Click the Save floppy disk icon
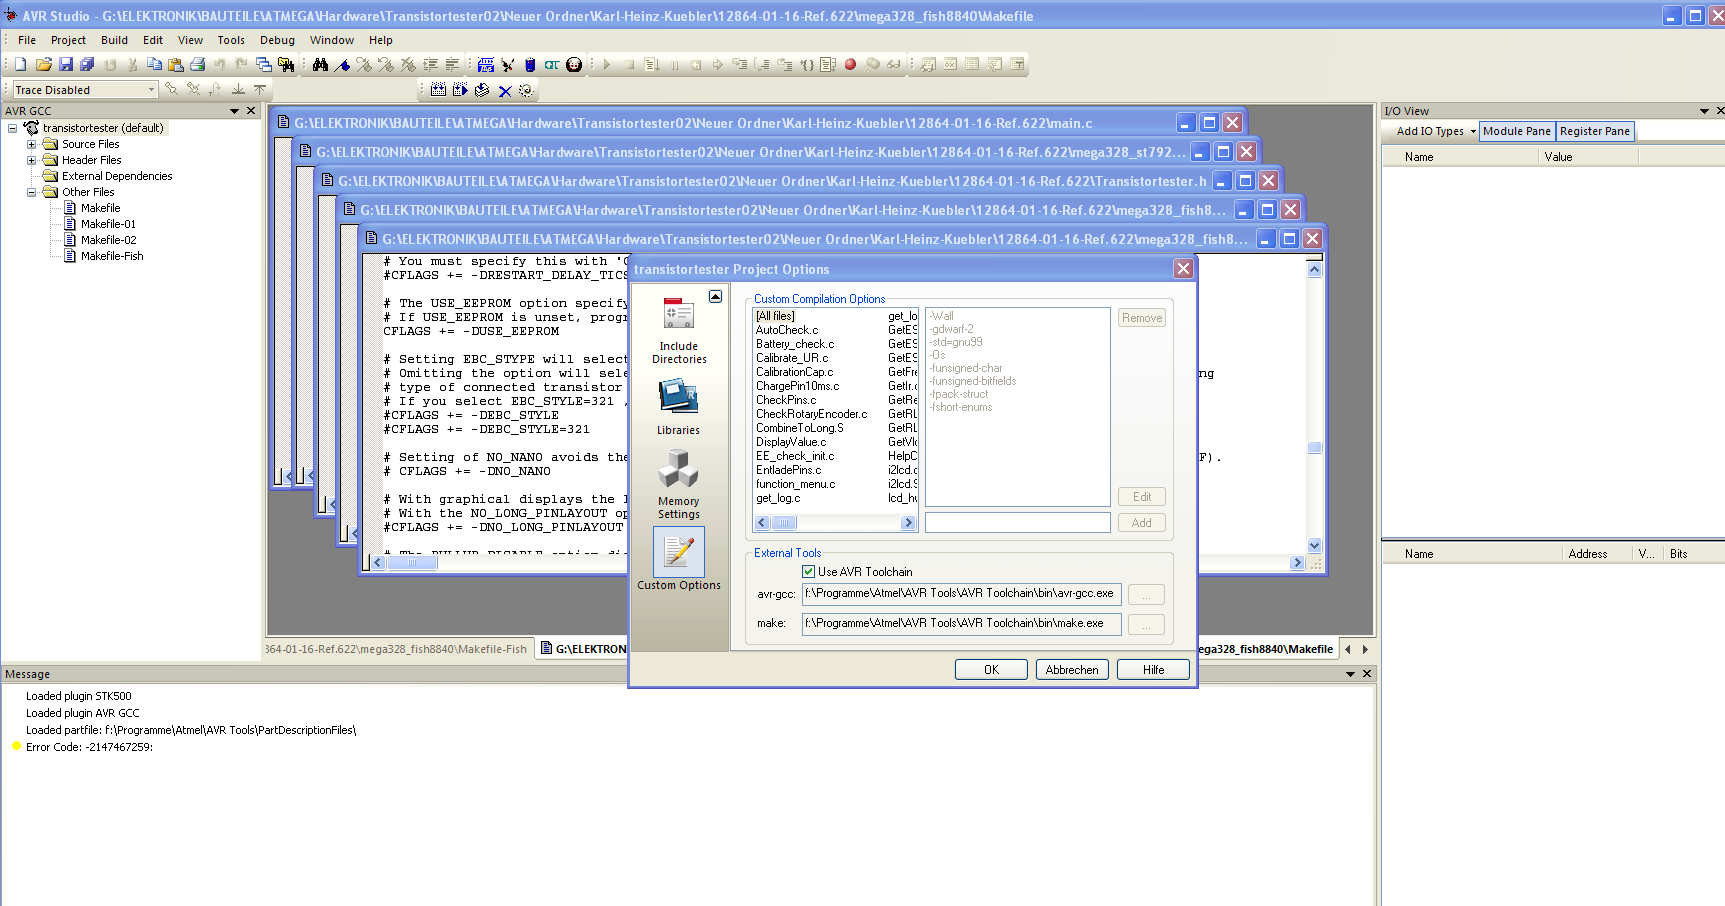 (x=66, y=64)
